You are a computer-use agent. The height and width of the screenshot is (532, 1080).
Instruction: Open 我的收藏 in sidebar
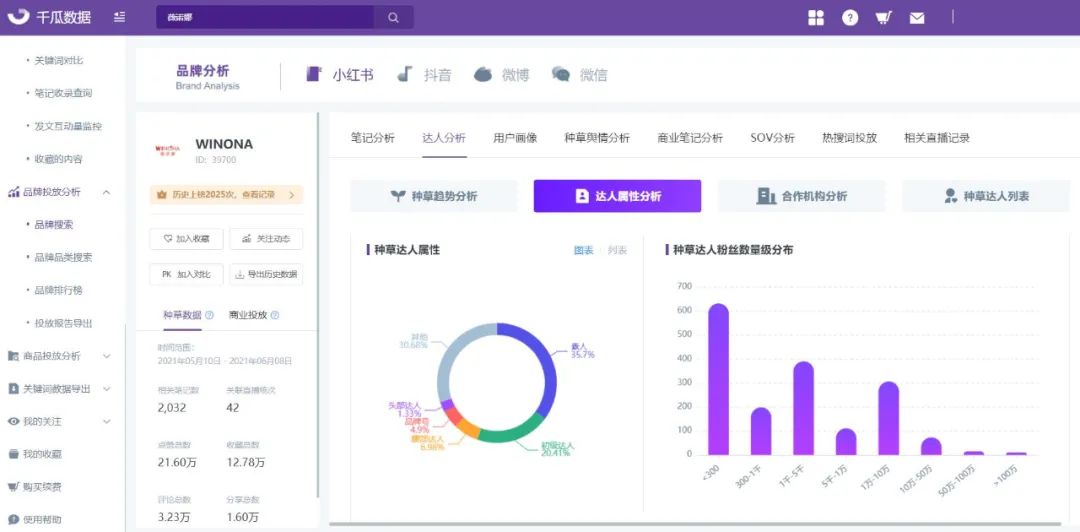point(34,454)
